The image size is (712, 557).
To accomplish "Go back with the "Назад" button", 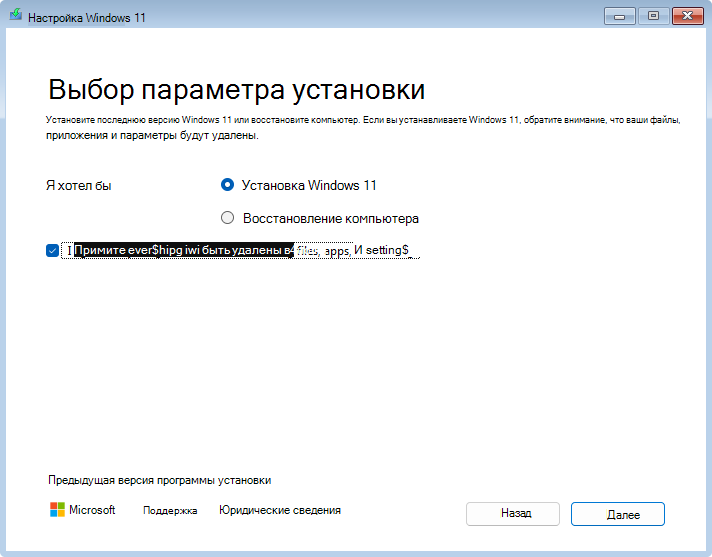I will 513,514.
